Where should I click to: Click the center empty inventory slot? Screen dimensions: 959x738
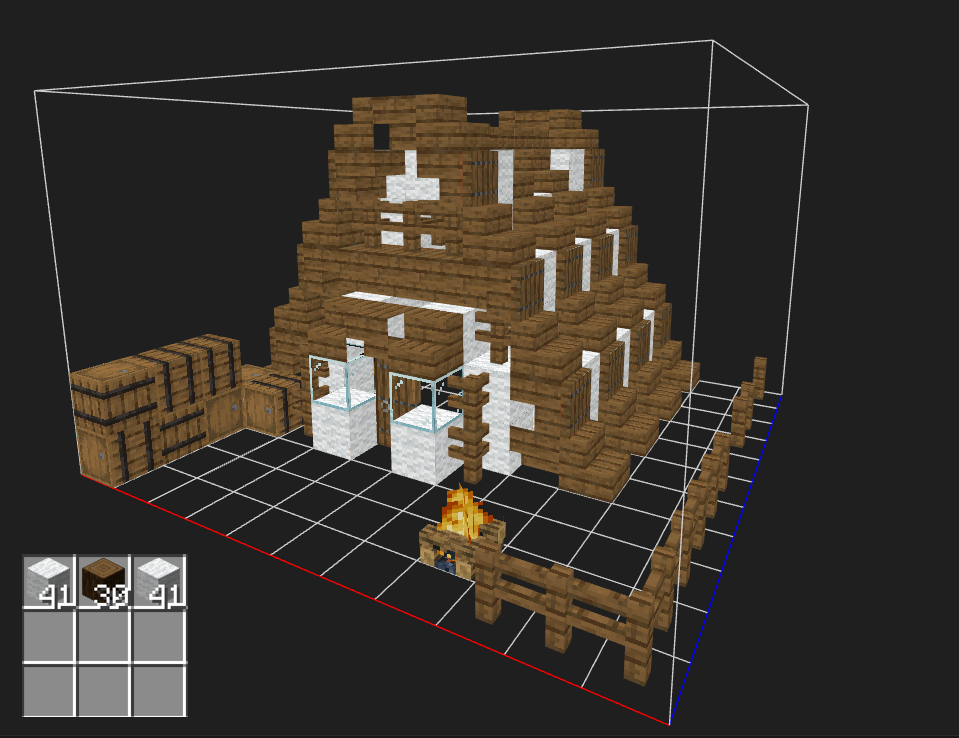(104, 637)
